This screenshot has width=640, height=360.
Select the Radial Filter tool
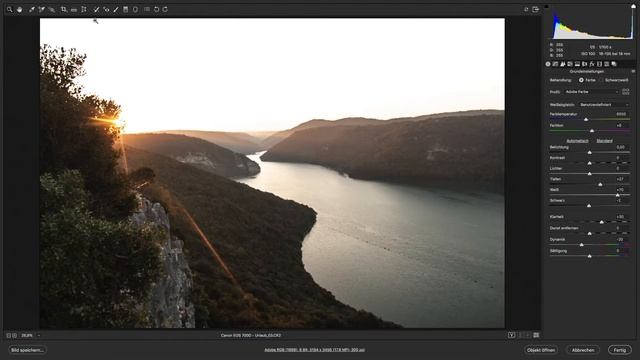pos(136,9)
